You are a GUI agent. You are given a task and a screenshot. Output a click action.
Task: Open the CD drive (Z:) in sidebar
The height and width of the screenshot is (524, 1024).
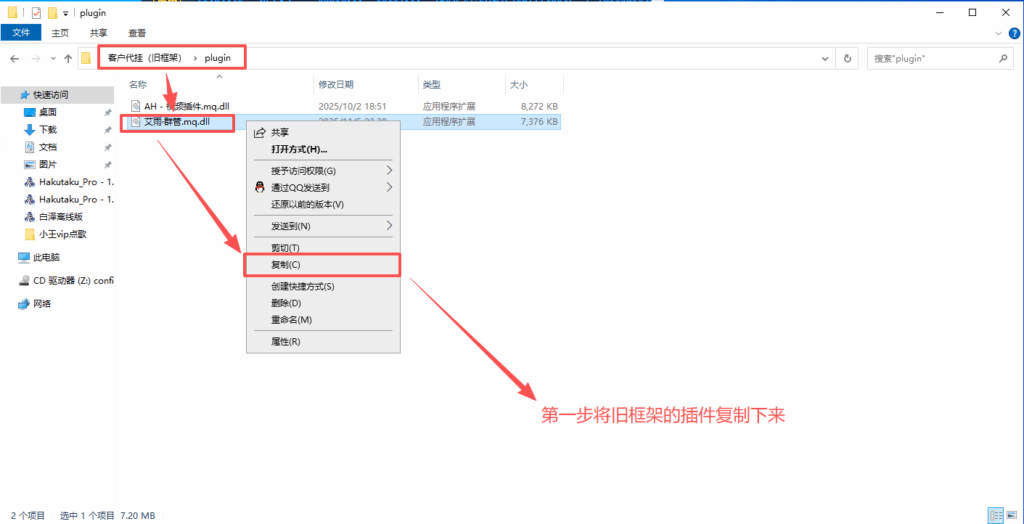click(x=74, y=280)
